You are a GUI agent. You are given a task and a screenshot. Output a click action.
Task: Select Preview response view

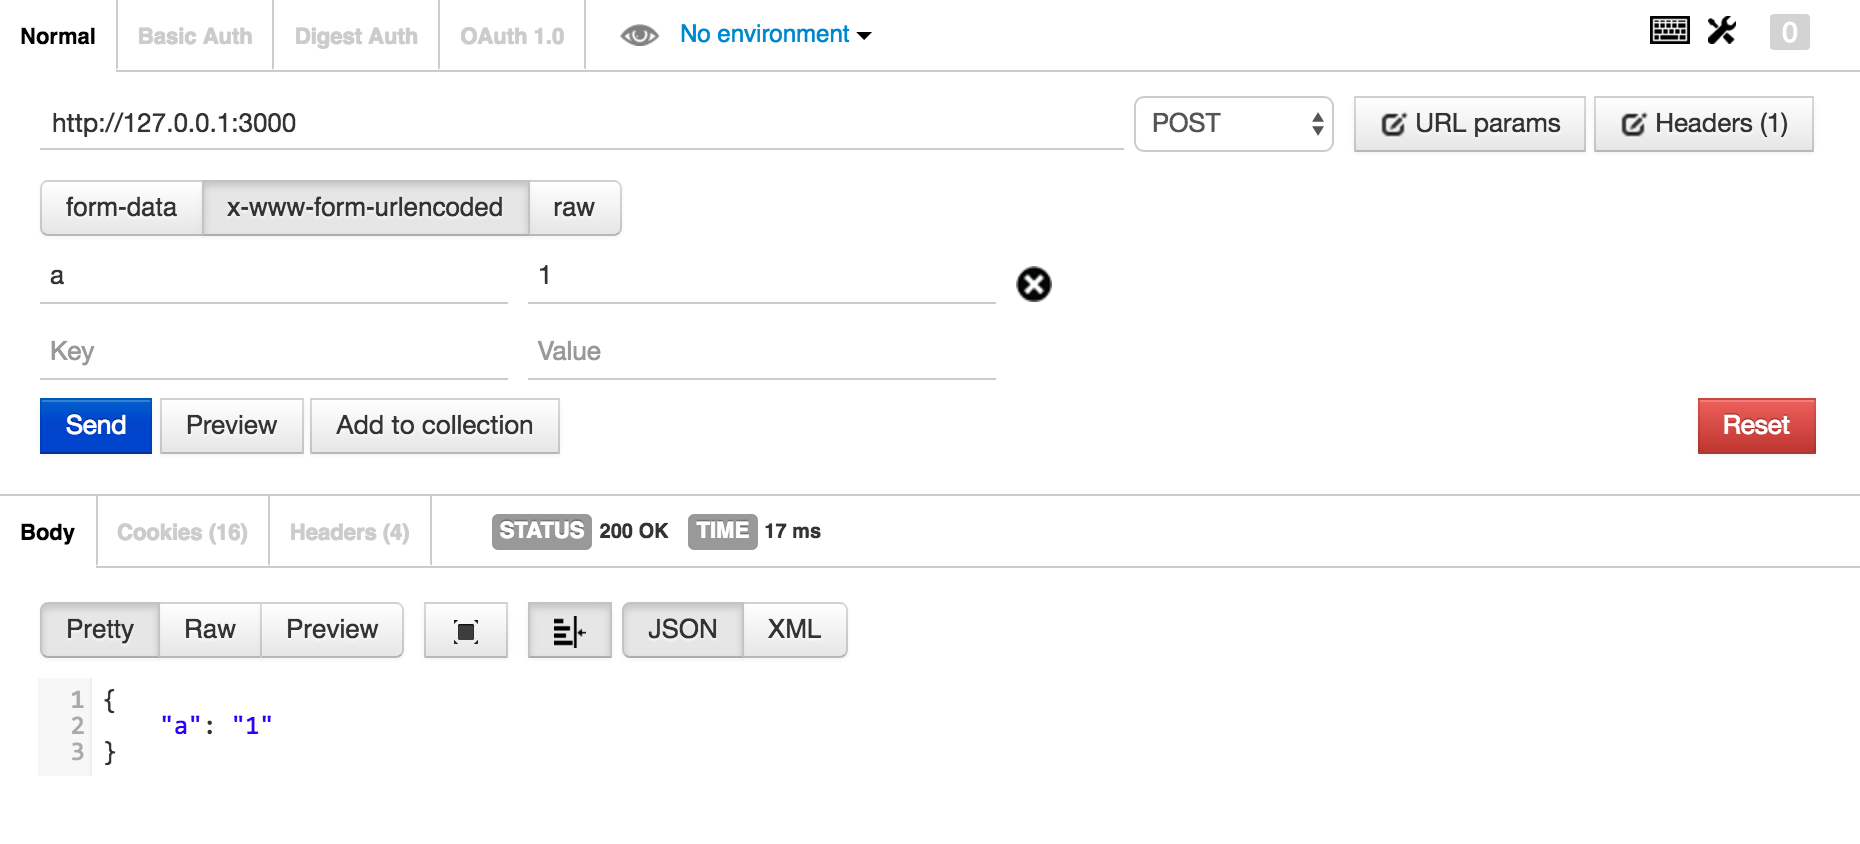[x=332, y=630]
